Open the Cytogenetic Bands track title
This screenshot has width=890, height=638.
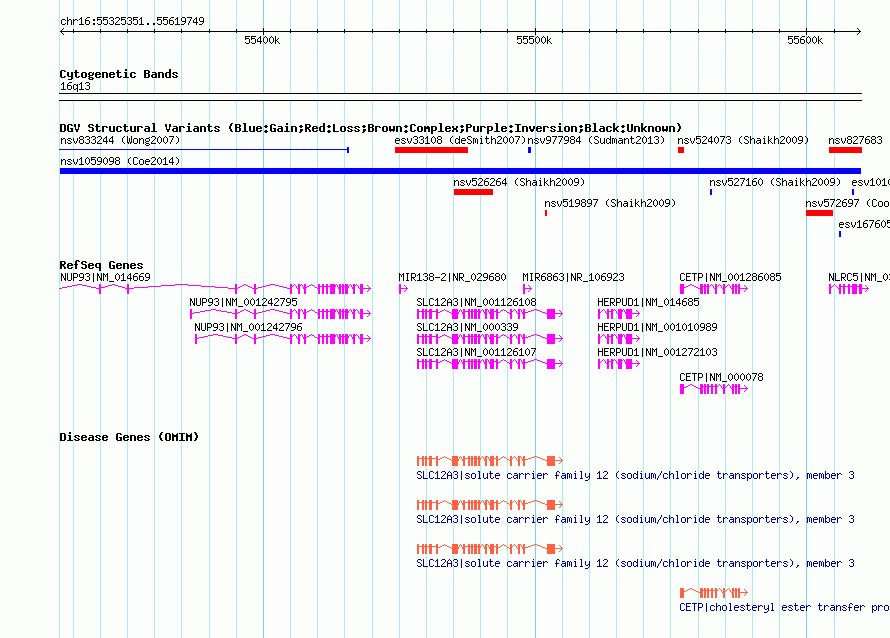pyautogui.click(x=119, y=74)
